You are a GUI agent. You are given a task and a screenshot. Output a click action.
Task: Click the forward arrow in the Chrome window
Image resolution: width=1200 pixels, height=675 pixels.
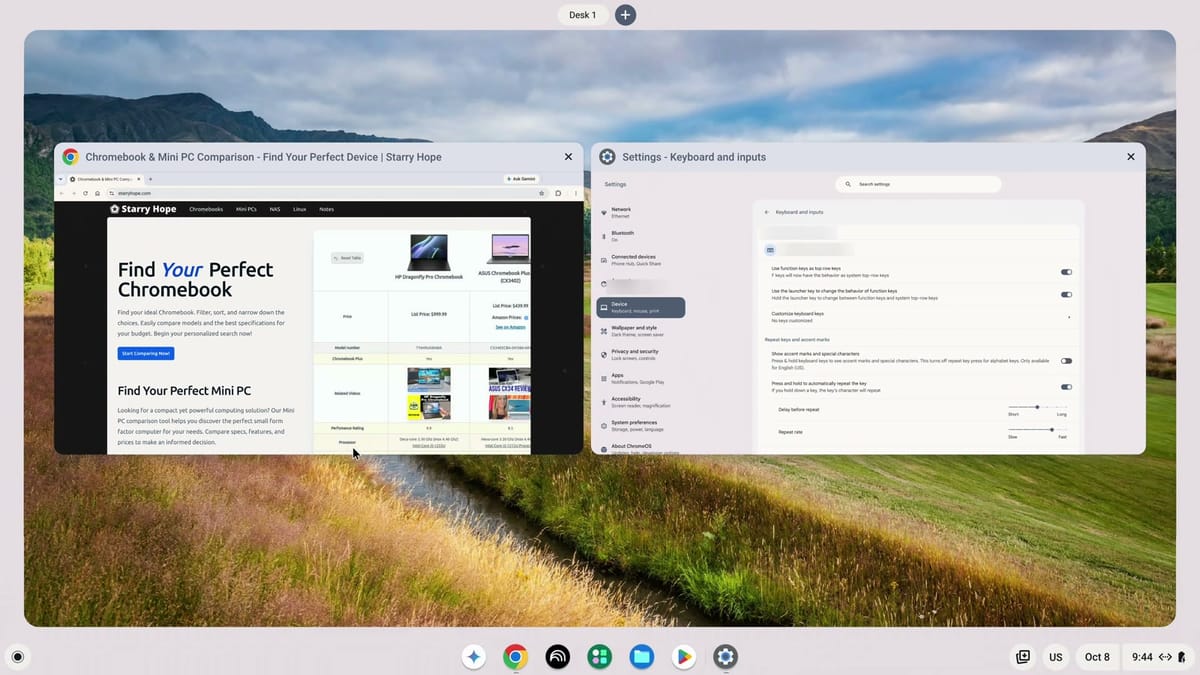click(73, 193)
